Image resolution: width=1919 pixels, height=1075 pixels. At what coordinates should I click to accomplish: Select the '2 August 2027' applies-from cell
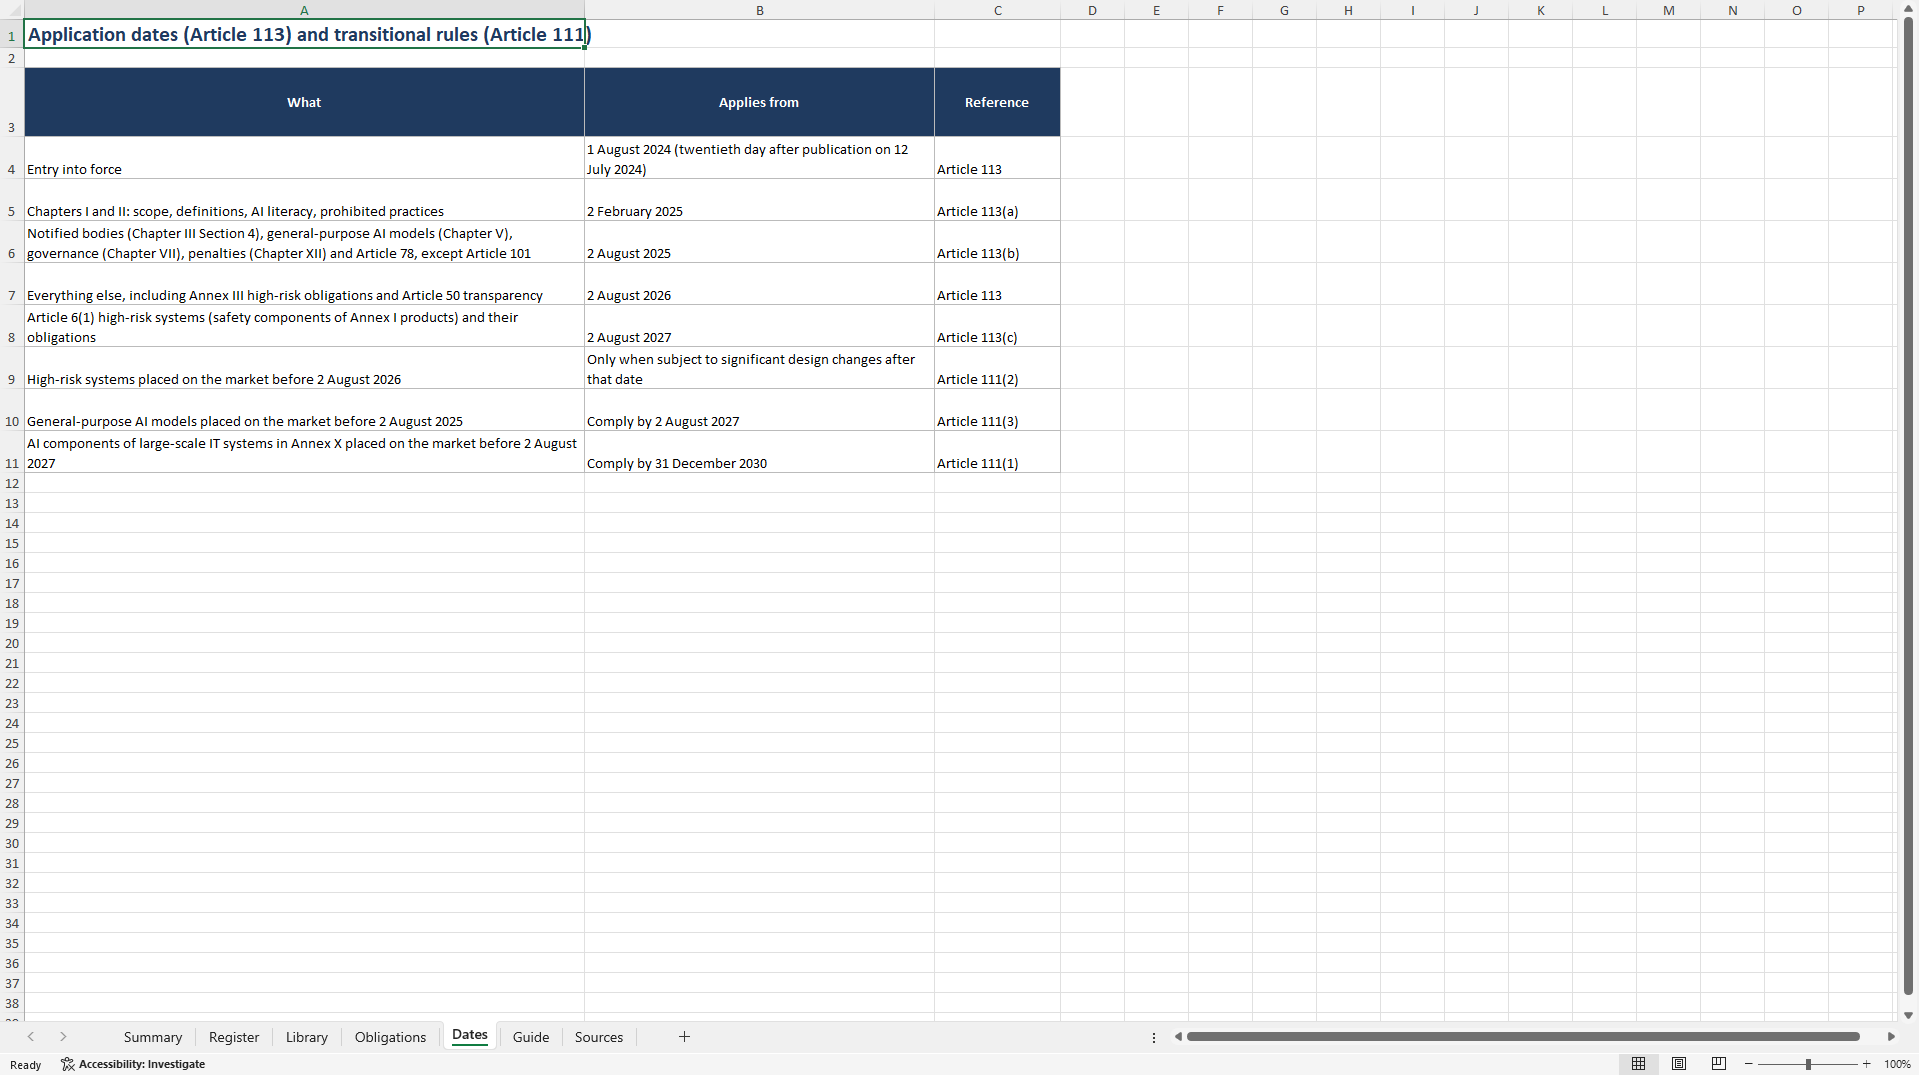(759, 326)
